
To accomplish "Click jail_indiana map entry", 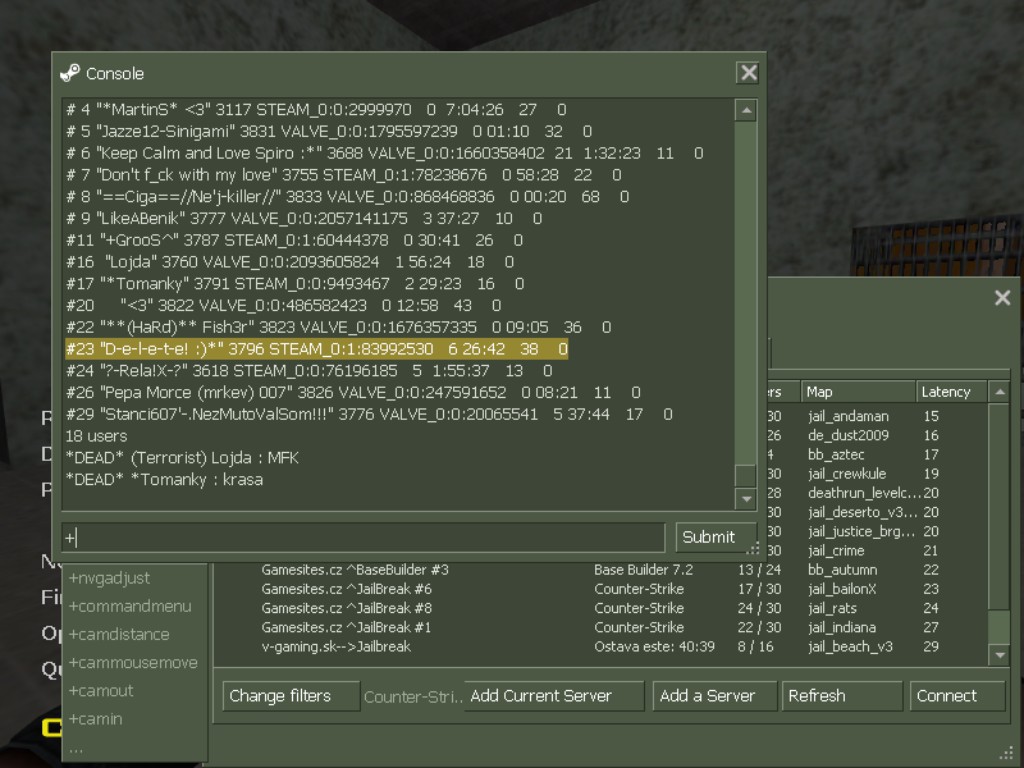I will [x=842, y=627].
